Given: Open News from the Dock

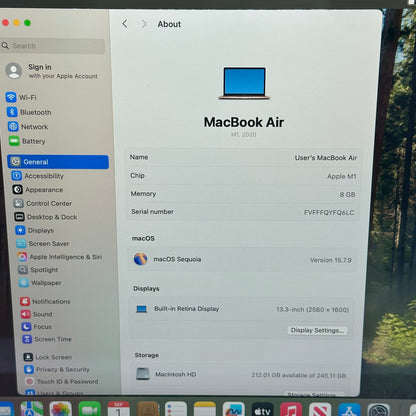Looking at the screenshot, I should (x=320, y=409).
